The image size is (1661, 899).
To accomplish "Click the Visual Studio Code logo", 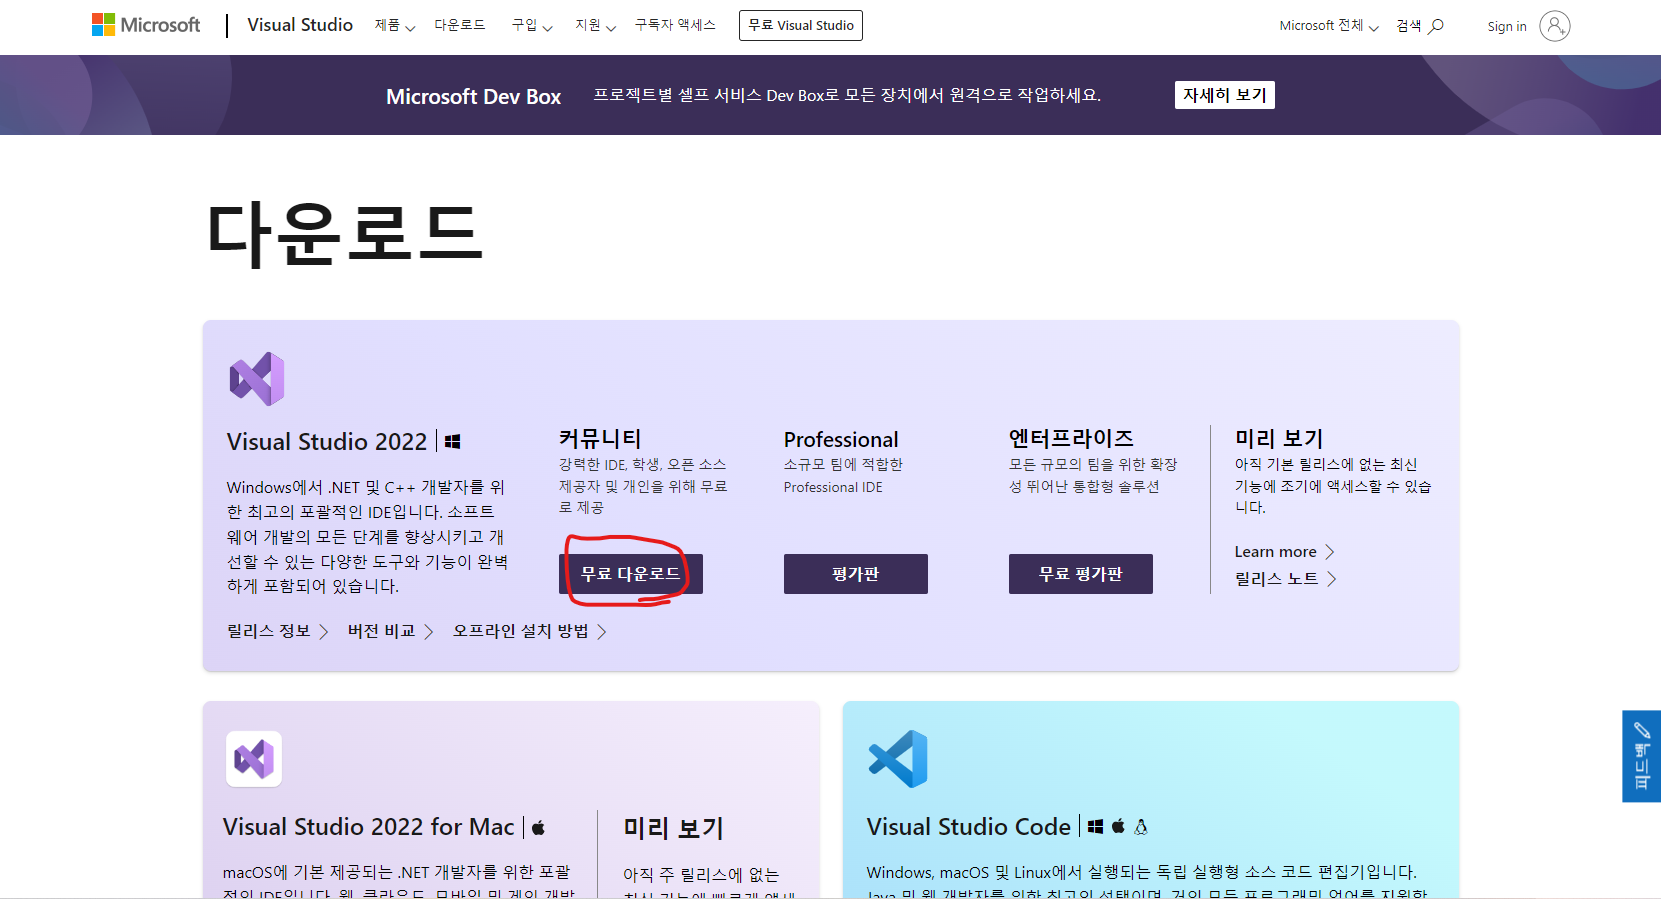I will click(x=898, y=759).
